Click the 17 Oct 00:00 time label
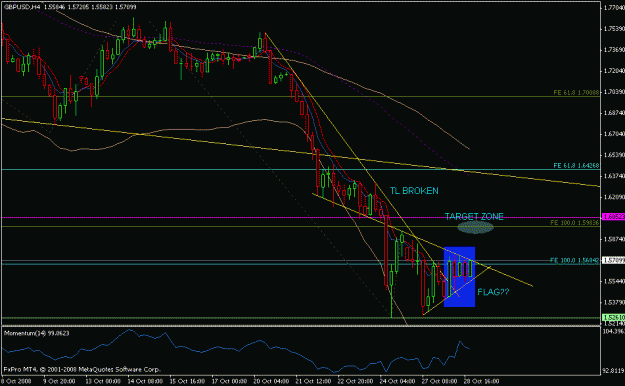Image resolution: width=625 pixels, height=386 pixels. pyautogui.click(x=229, y=381)
